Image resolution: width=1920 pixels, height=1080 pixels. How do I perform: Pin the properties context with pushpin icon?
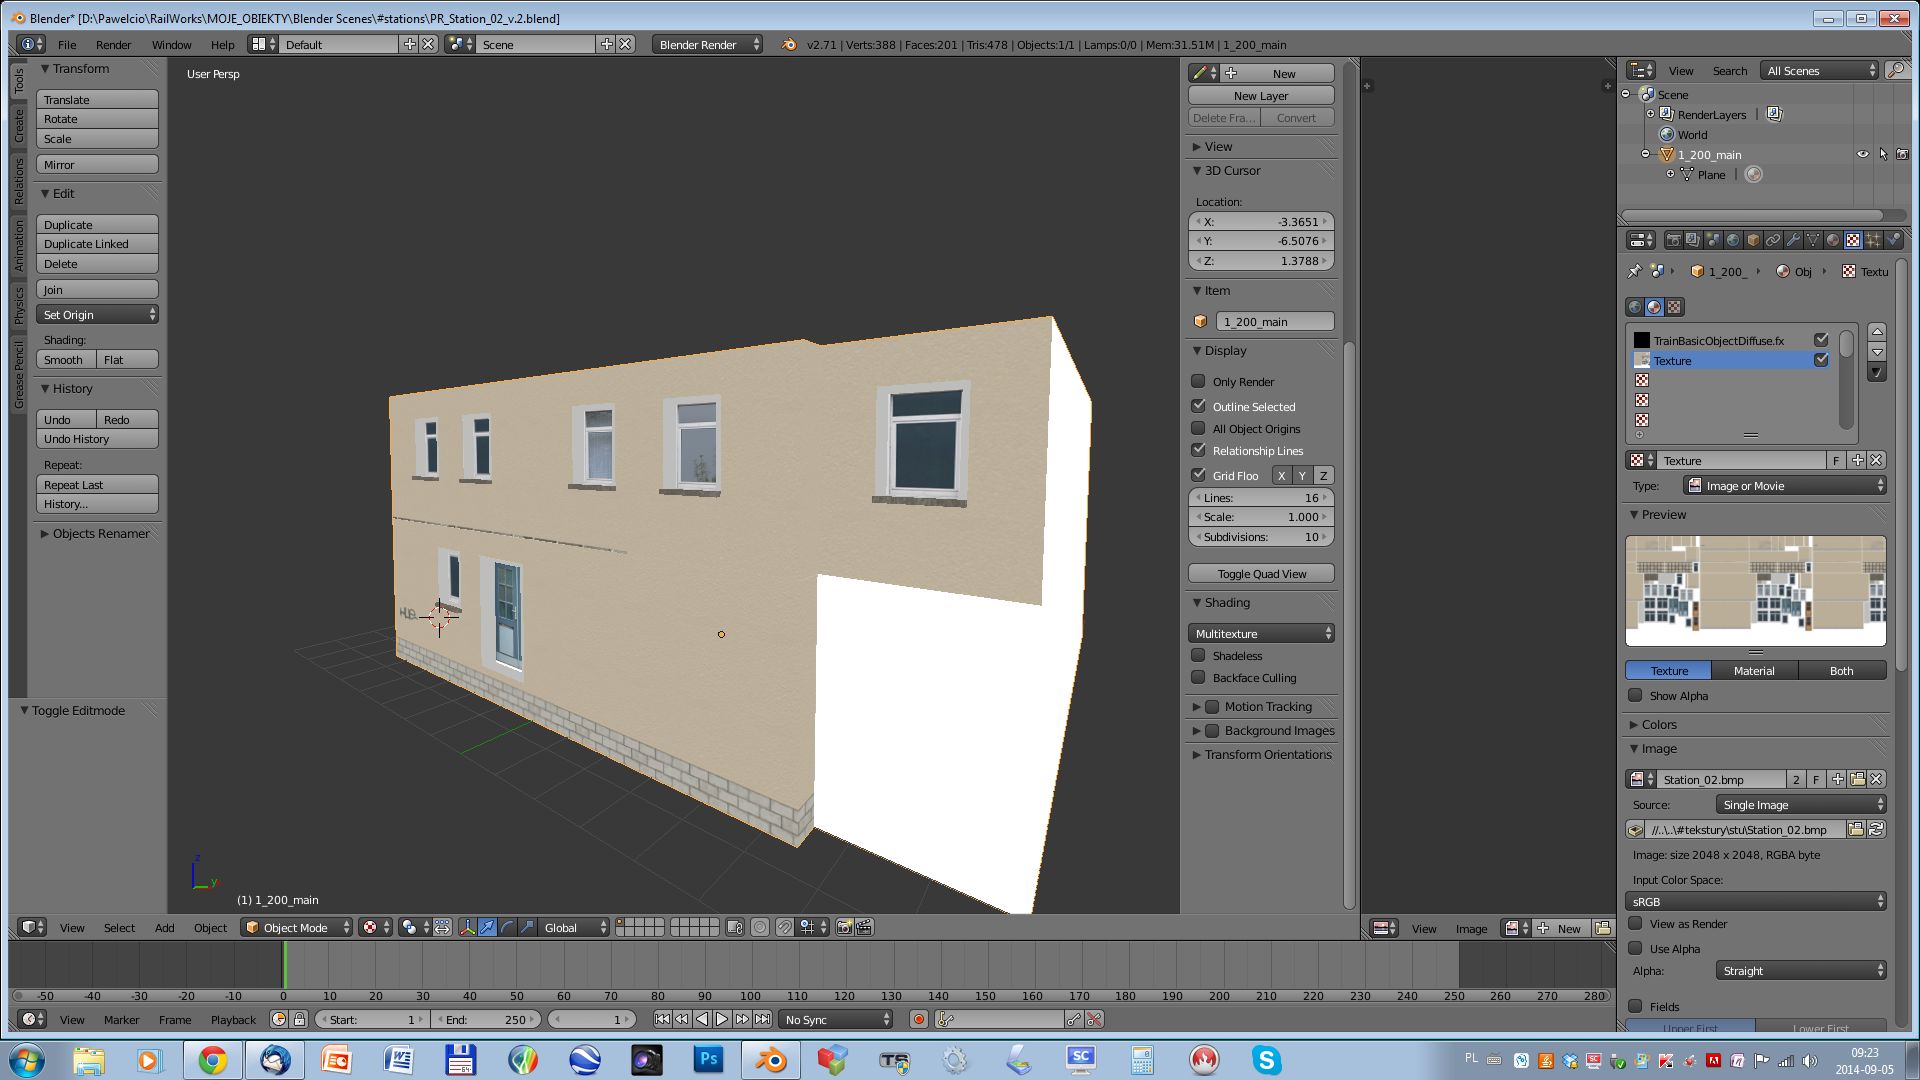click(x=1635, y=271)
